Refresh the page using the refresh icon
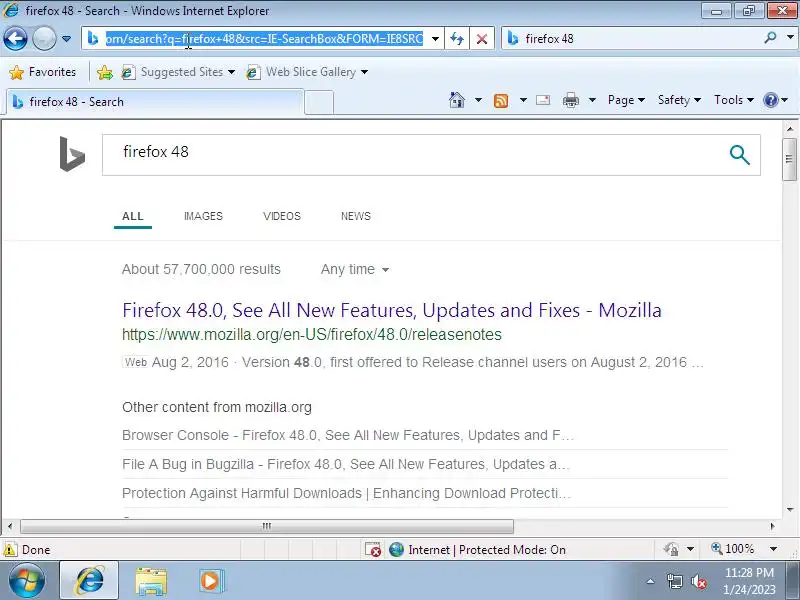This screenshot has height=600, width=800. point(457,39)
